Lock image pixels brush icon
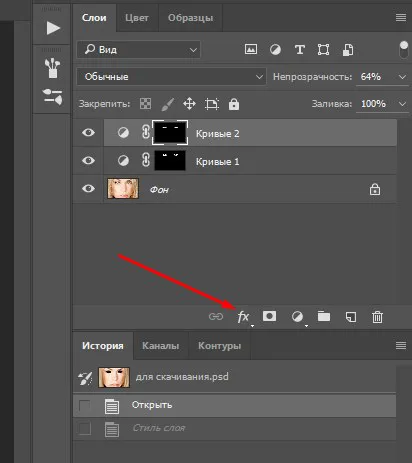 168,104
